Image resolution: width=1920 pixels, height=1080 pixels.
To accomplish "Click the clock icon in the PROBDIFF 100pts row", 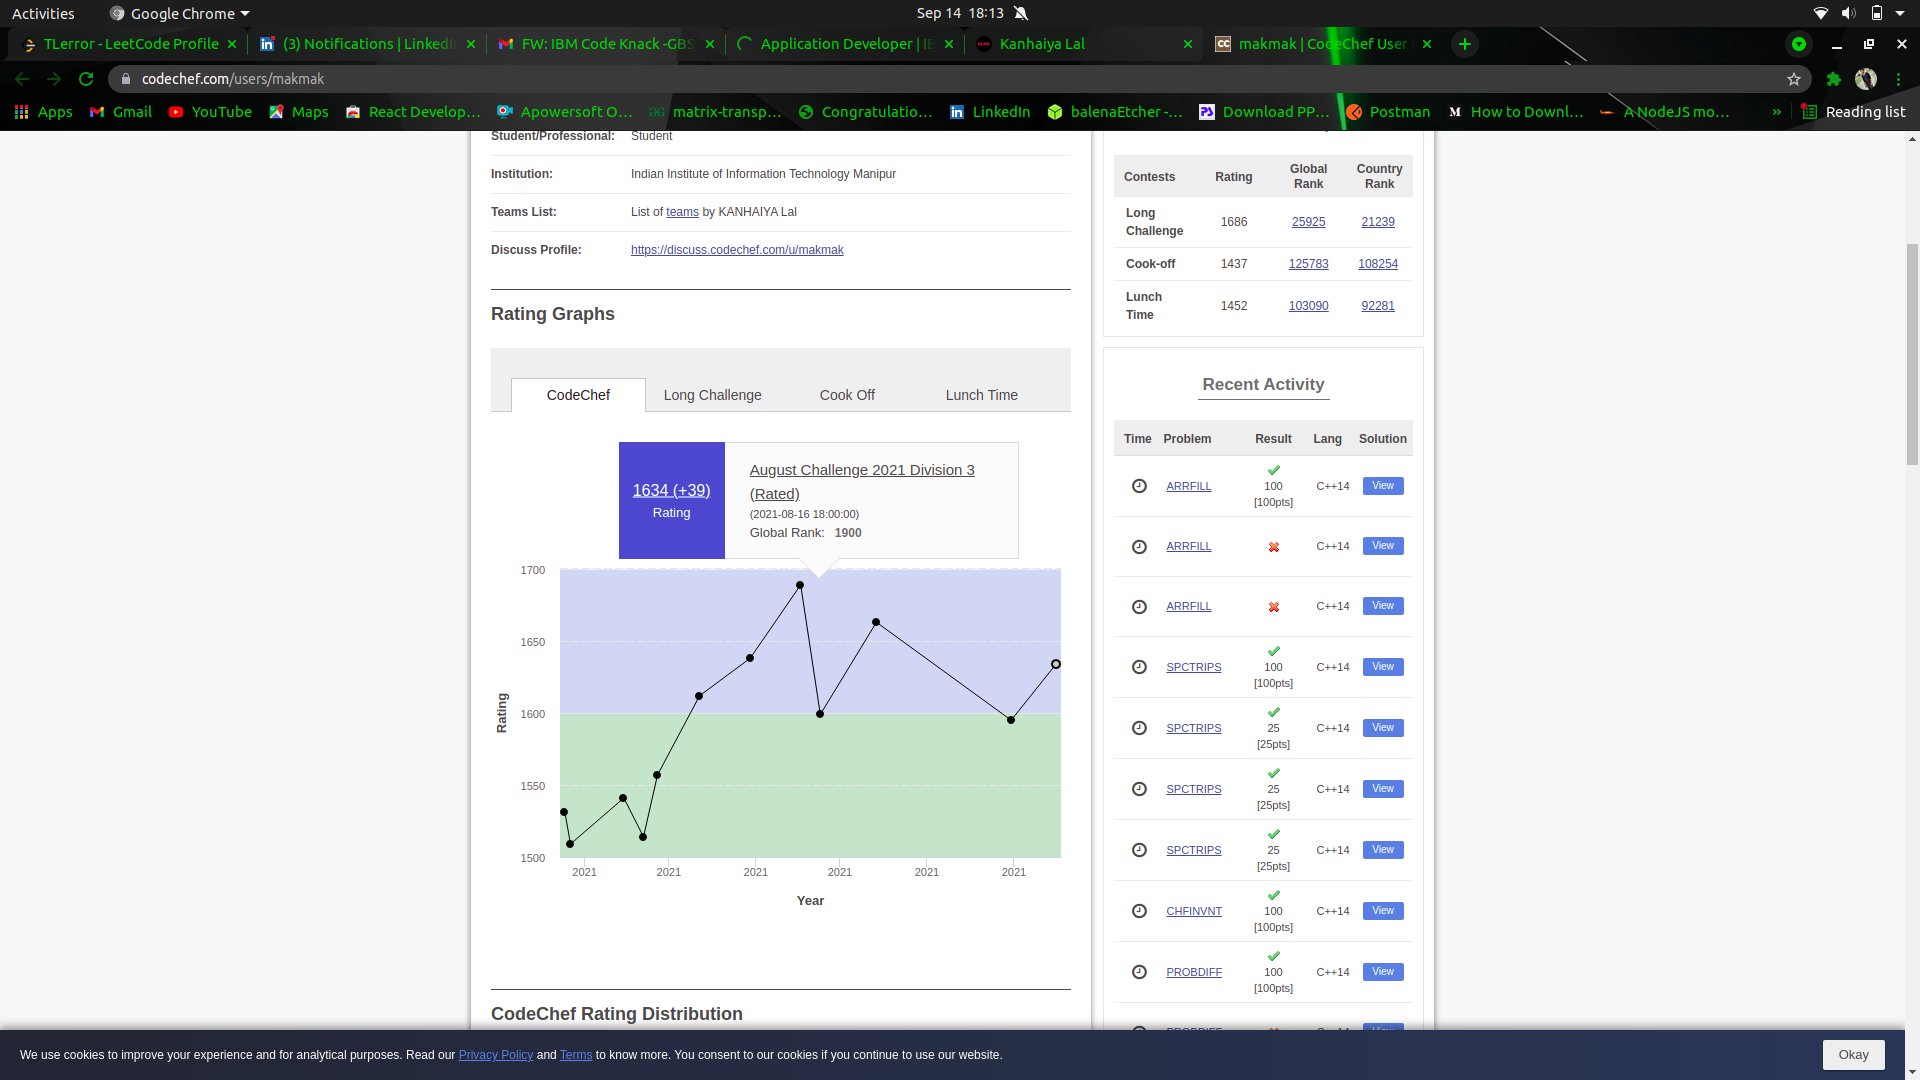I will point(1139,972).
